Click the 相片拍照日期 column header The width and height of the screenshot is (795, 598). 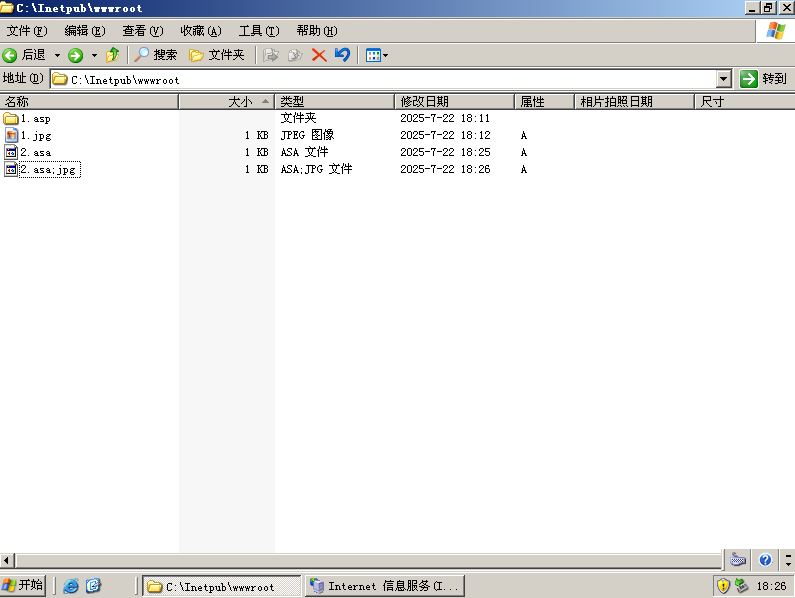[x=634, y=101]
